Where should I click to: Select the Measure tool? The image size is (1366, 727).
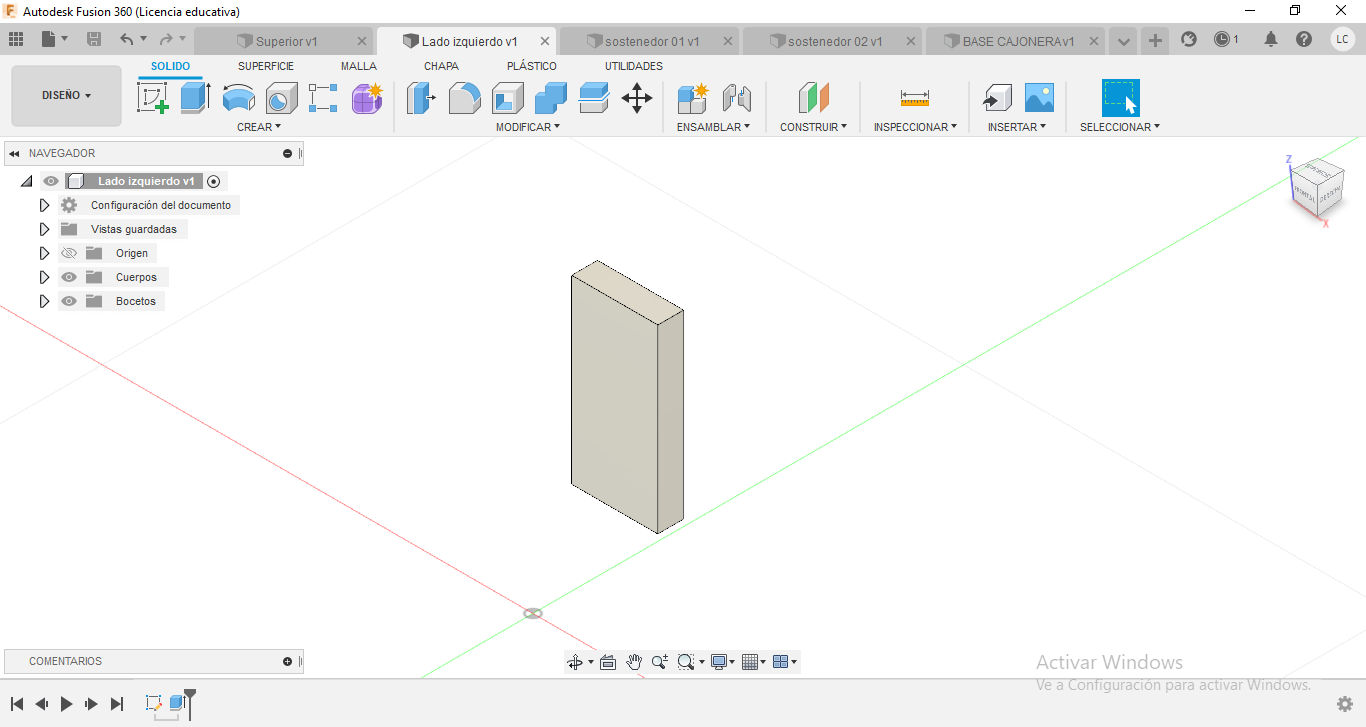tap(915, 98)
